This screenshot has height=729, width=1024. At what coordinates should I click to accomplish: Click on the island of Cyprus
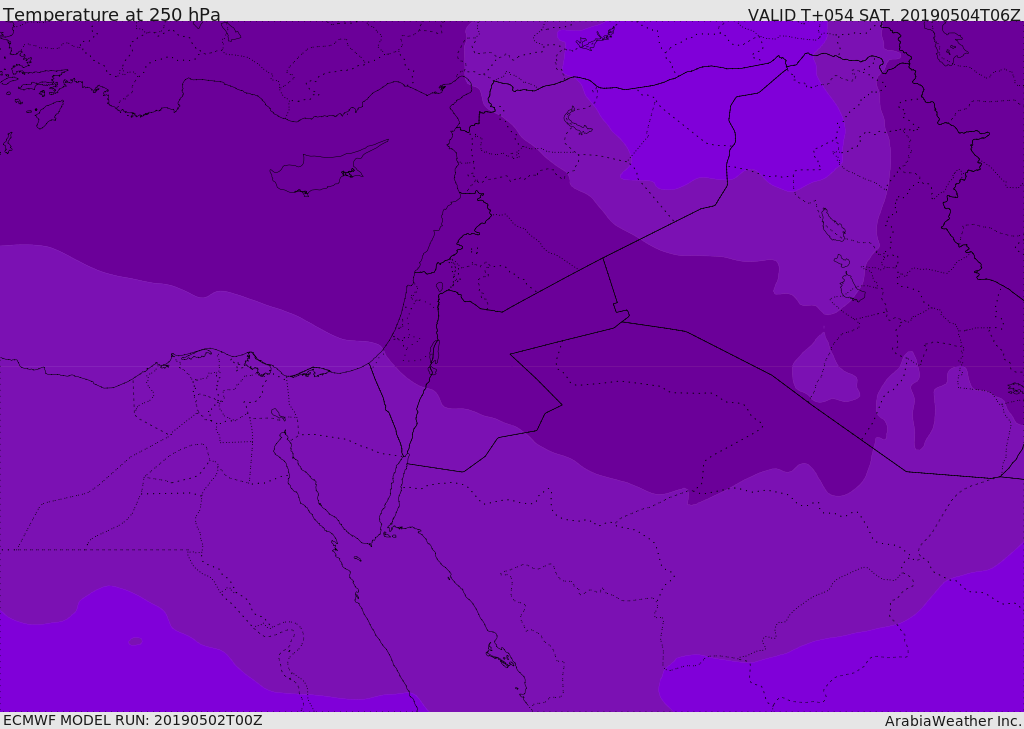click(318, 172)
